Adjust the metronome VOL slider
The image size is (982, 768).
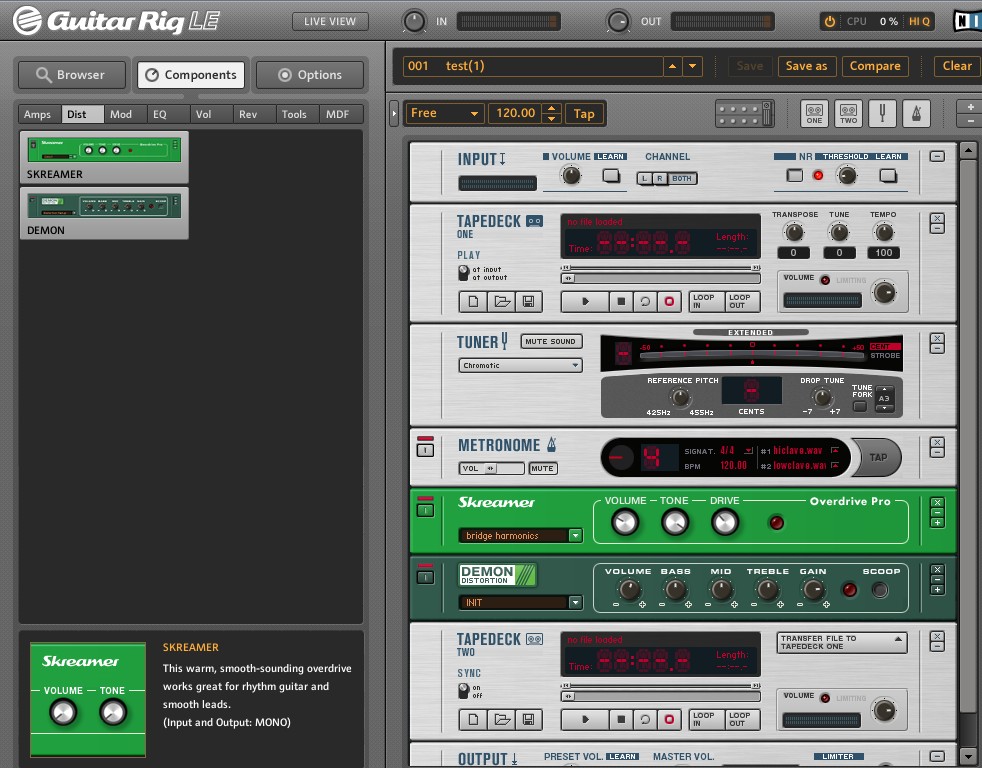click(x=492, y=469)
